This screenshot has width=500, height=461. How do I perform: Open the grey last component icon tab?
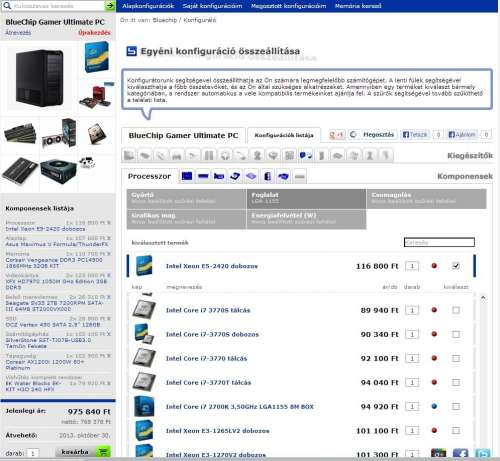(299, 176)
